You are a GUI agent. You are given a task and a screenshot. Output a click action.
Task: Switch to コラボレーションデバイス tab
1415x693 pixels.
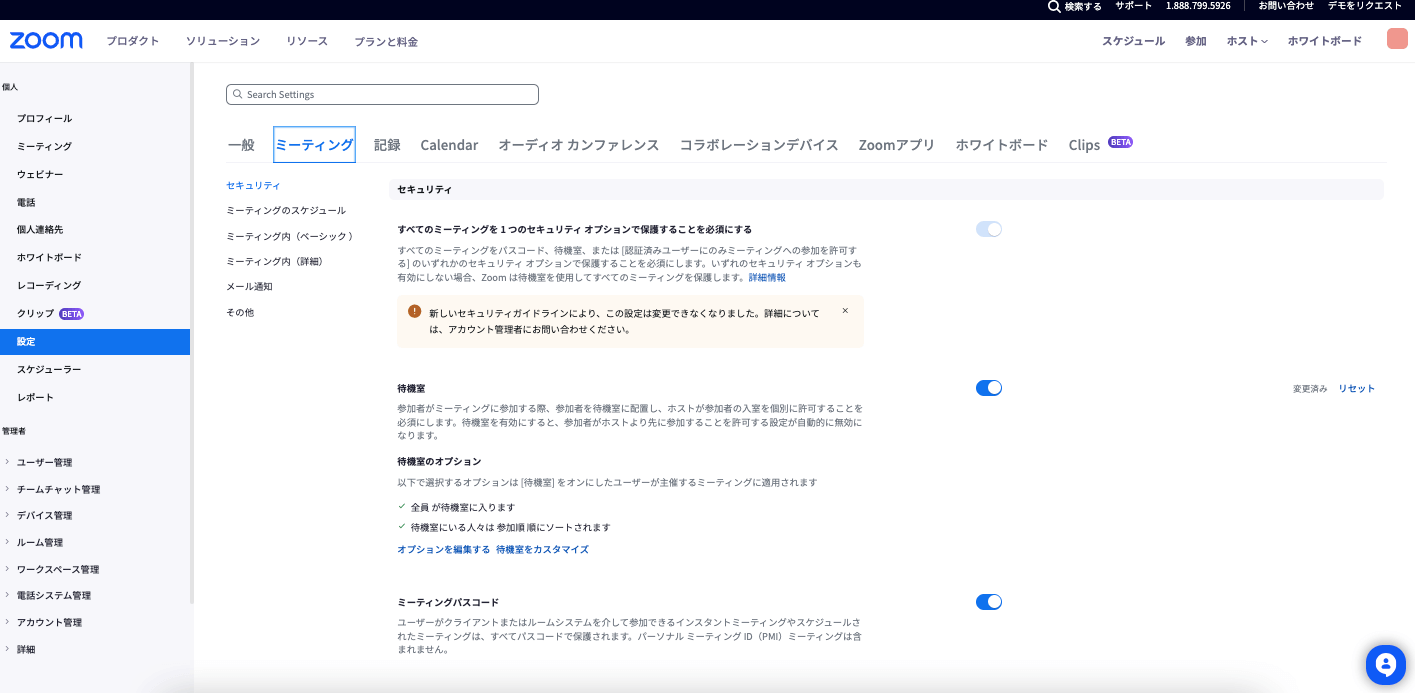coord(759,145)
